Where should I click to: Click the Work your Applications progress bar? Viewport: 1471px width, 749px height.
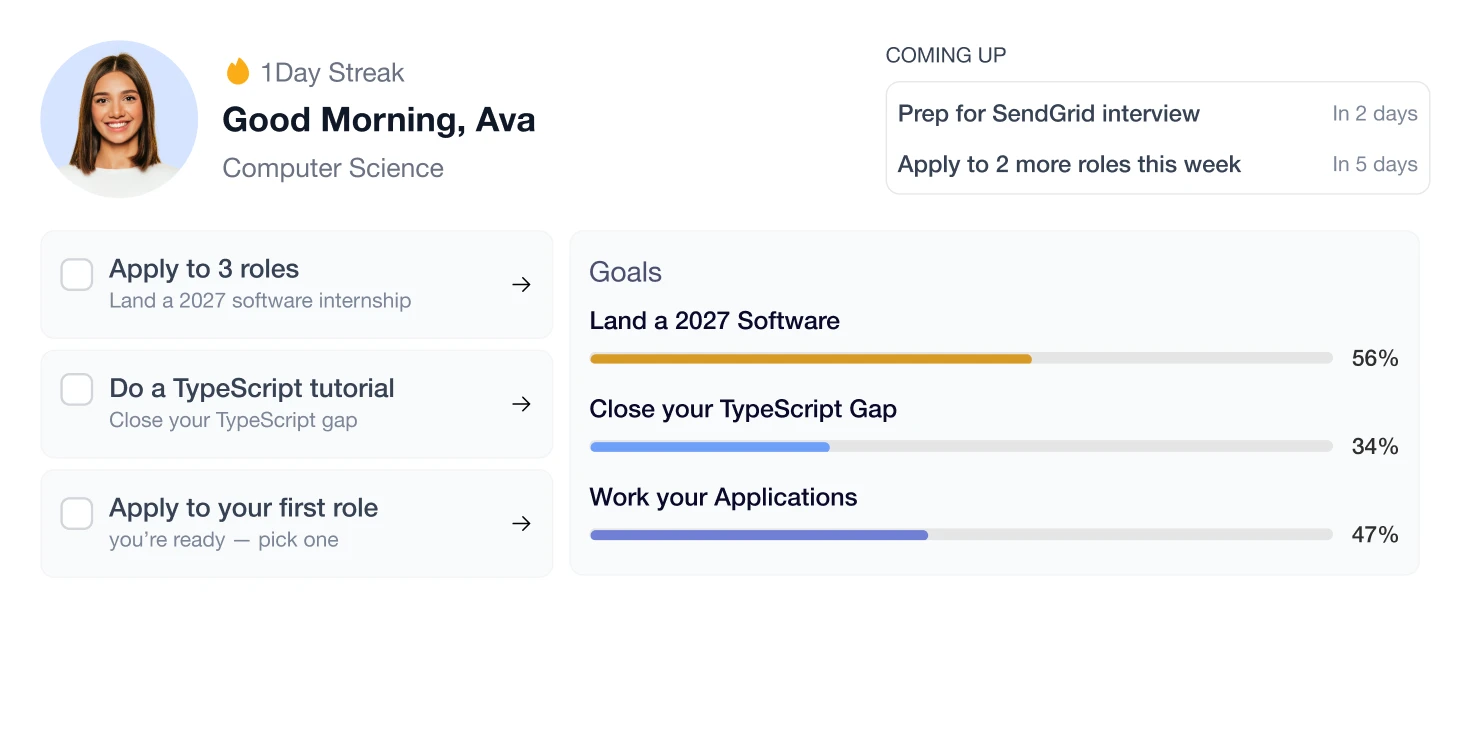961,535
